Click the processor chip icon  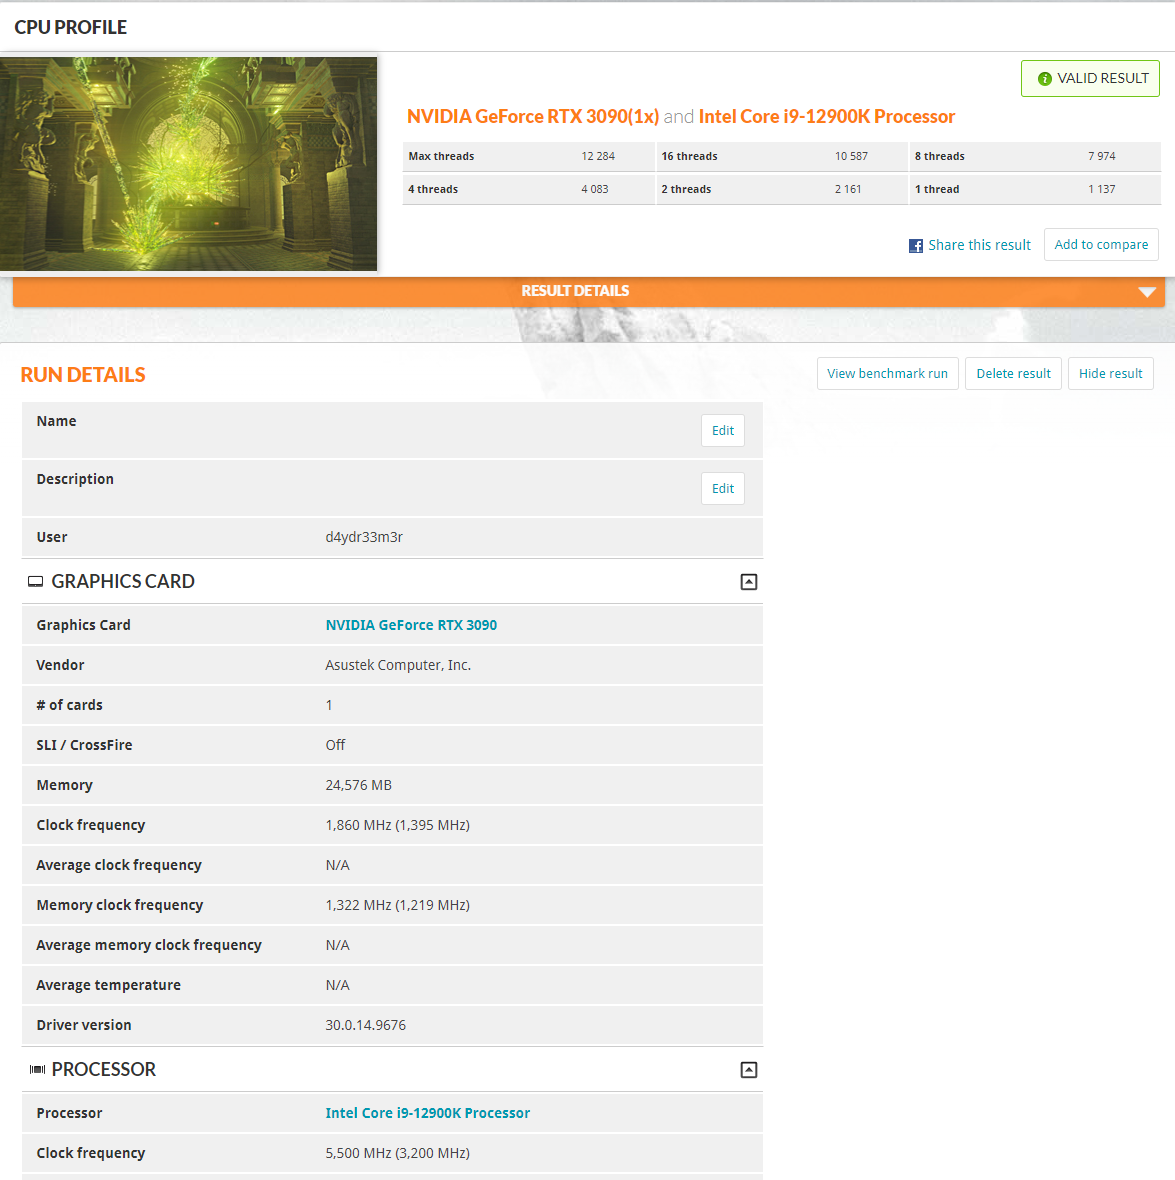coord(37,1069)
